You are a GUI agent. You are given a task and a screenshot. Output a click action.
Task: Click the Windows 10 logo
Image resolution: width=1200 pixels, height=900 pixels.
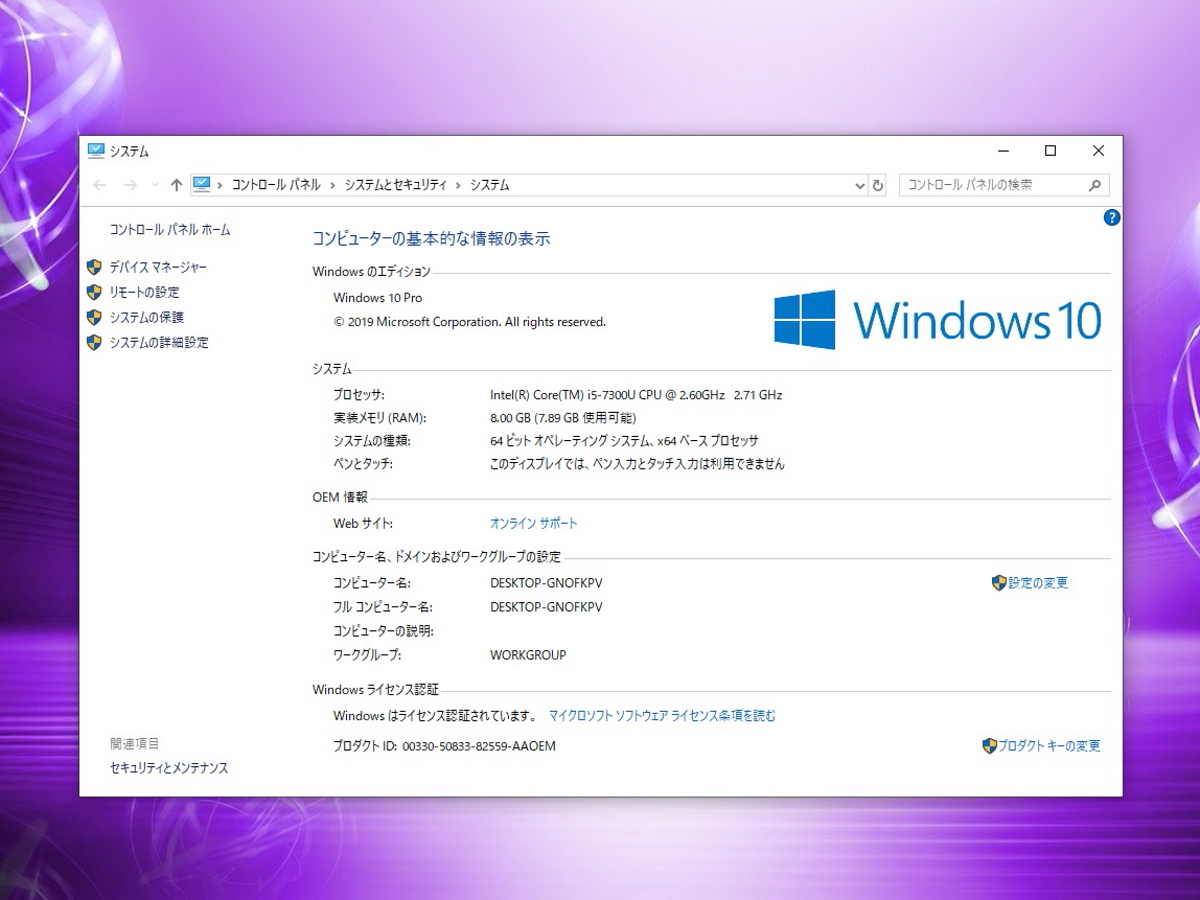coord(938,320)
